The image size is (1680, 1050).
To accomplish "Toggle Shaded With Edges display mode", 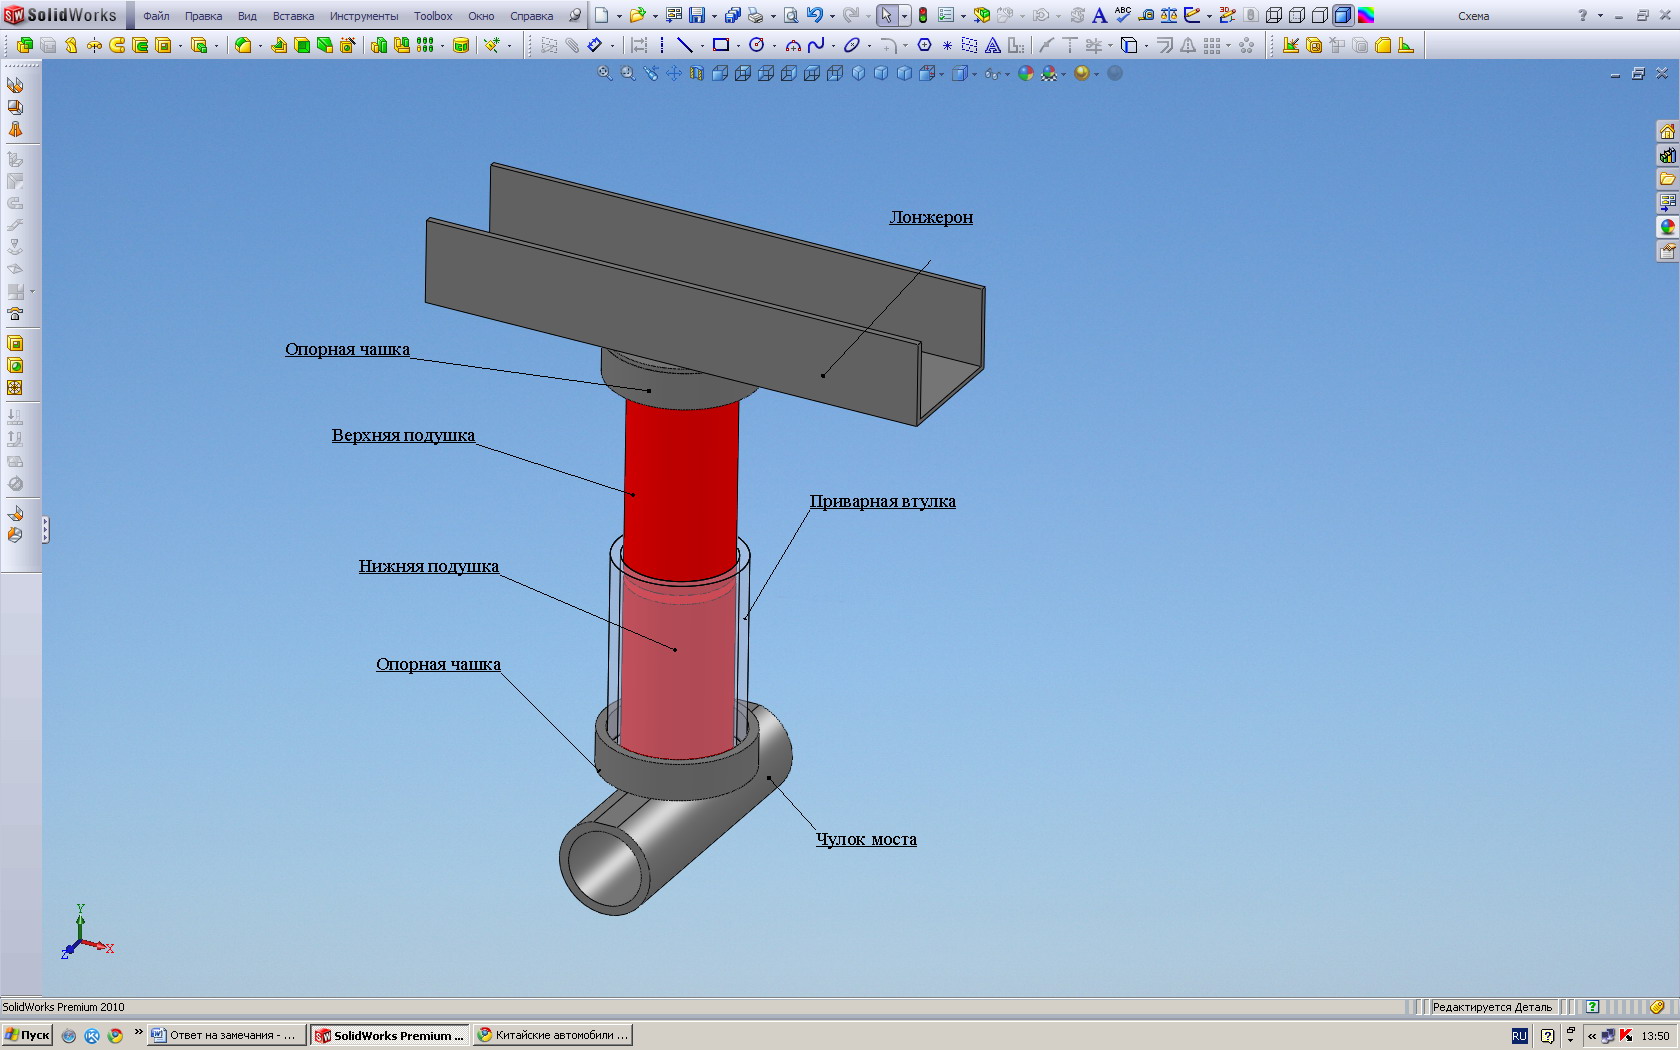I will [x=1343, y=16].
